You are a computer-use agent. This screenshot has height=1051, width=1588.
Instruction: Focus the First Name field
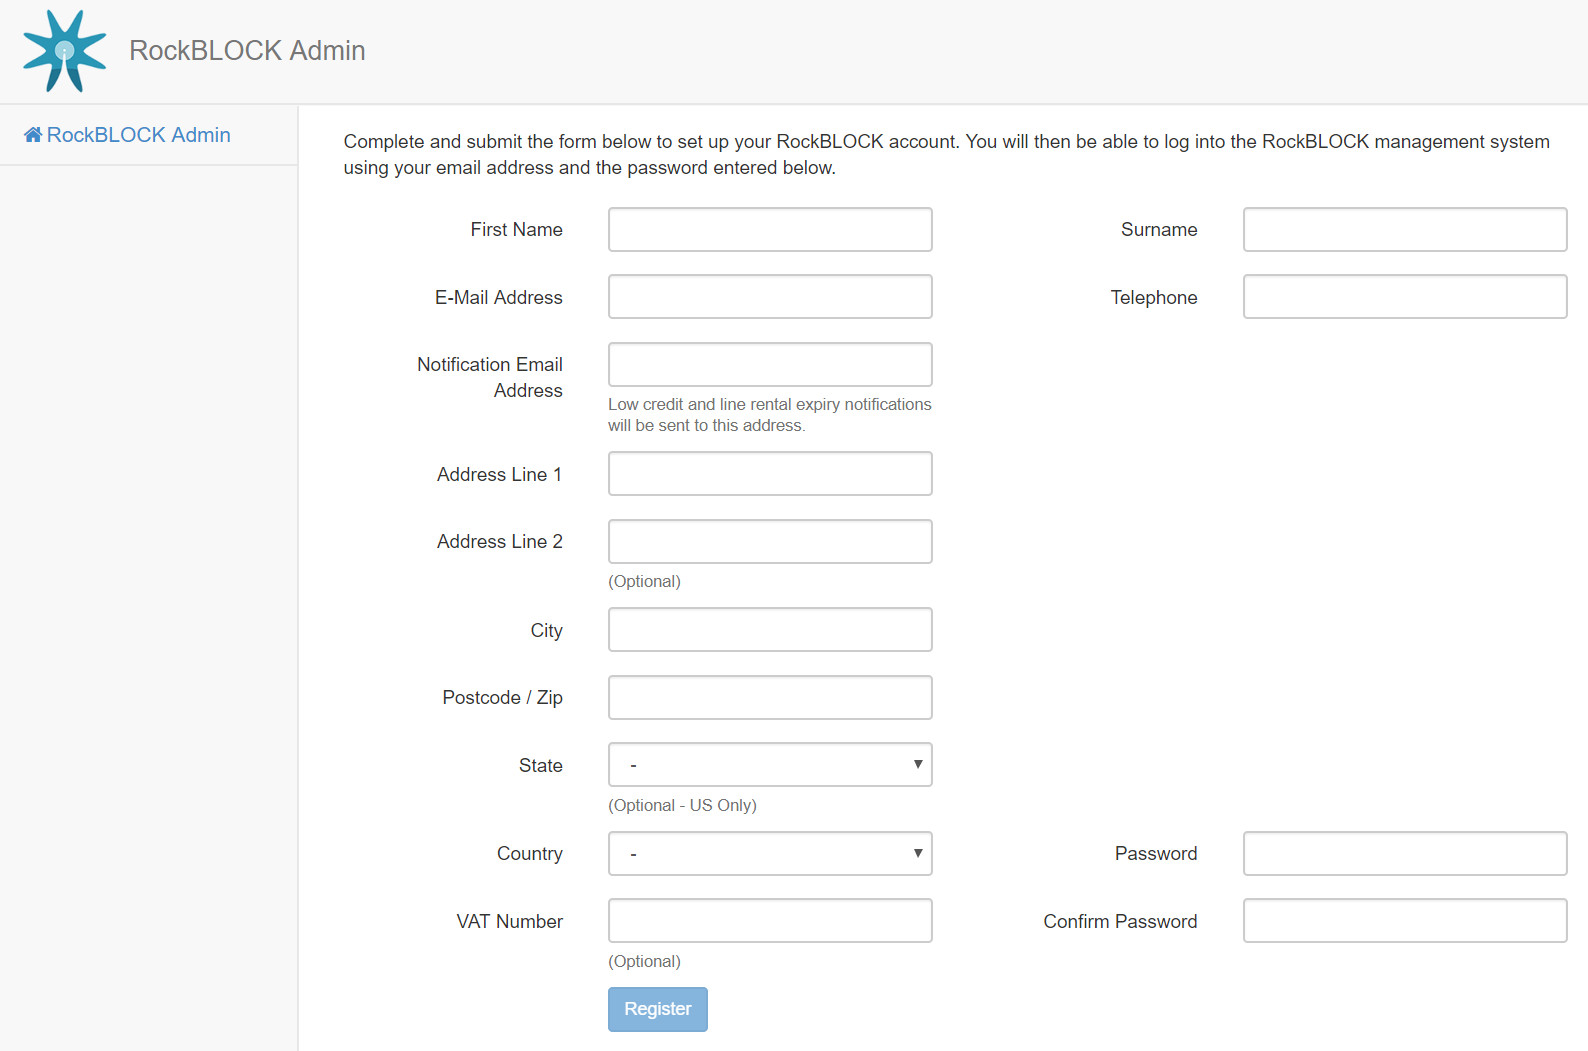tap(770, 229)
